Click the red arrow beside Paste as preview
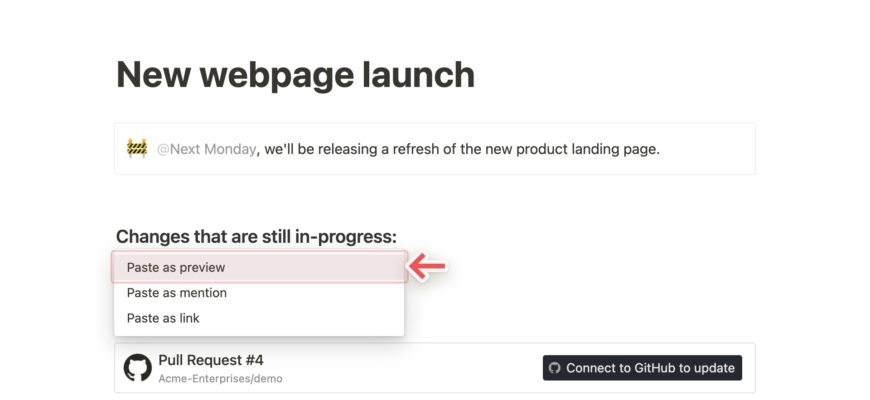This screenshot has height=400, width=870. click(x=427, y=267)
